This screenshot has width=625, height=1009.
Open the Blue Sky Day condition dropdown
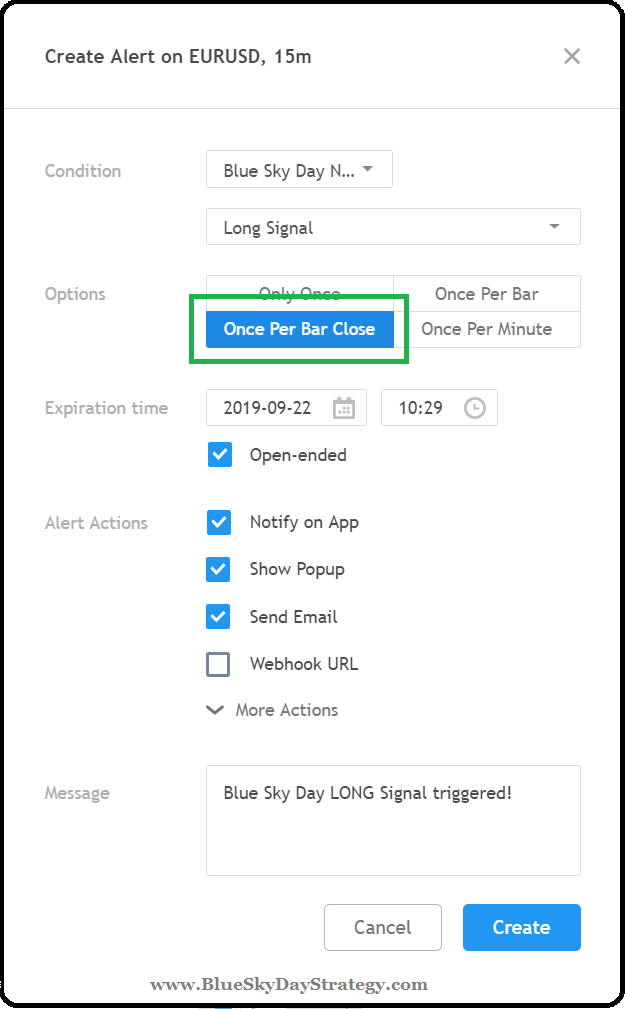(299, 170)
